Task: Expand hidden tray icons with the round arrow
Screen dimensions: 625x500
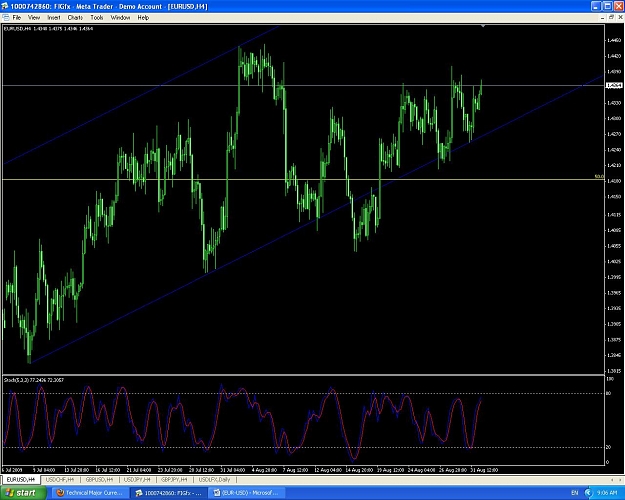Action: click(x=588, y=493)
